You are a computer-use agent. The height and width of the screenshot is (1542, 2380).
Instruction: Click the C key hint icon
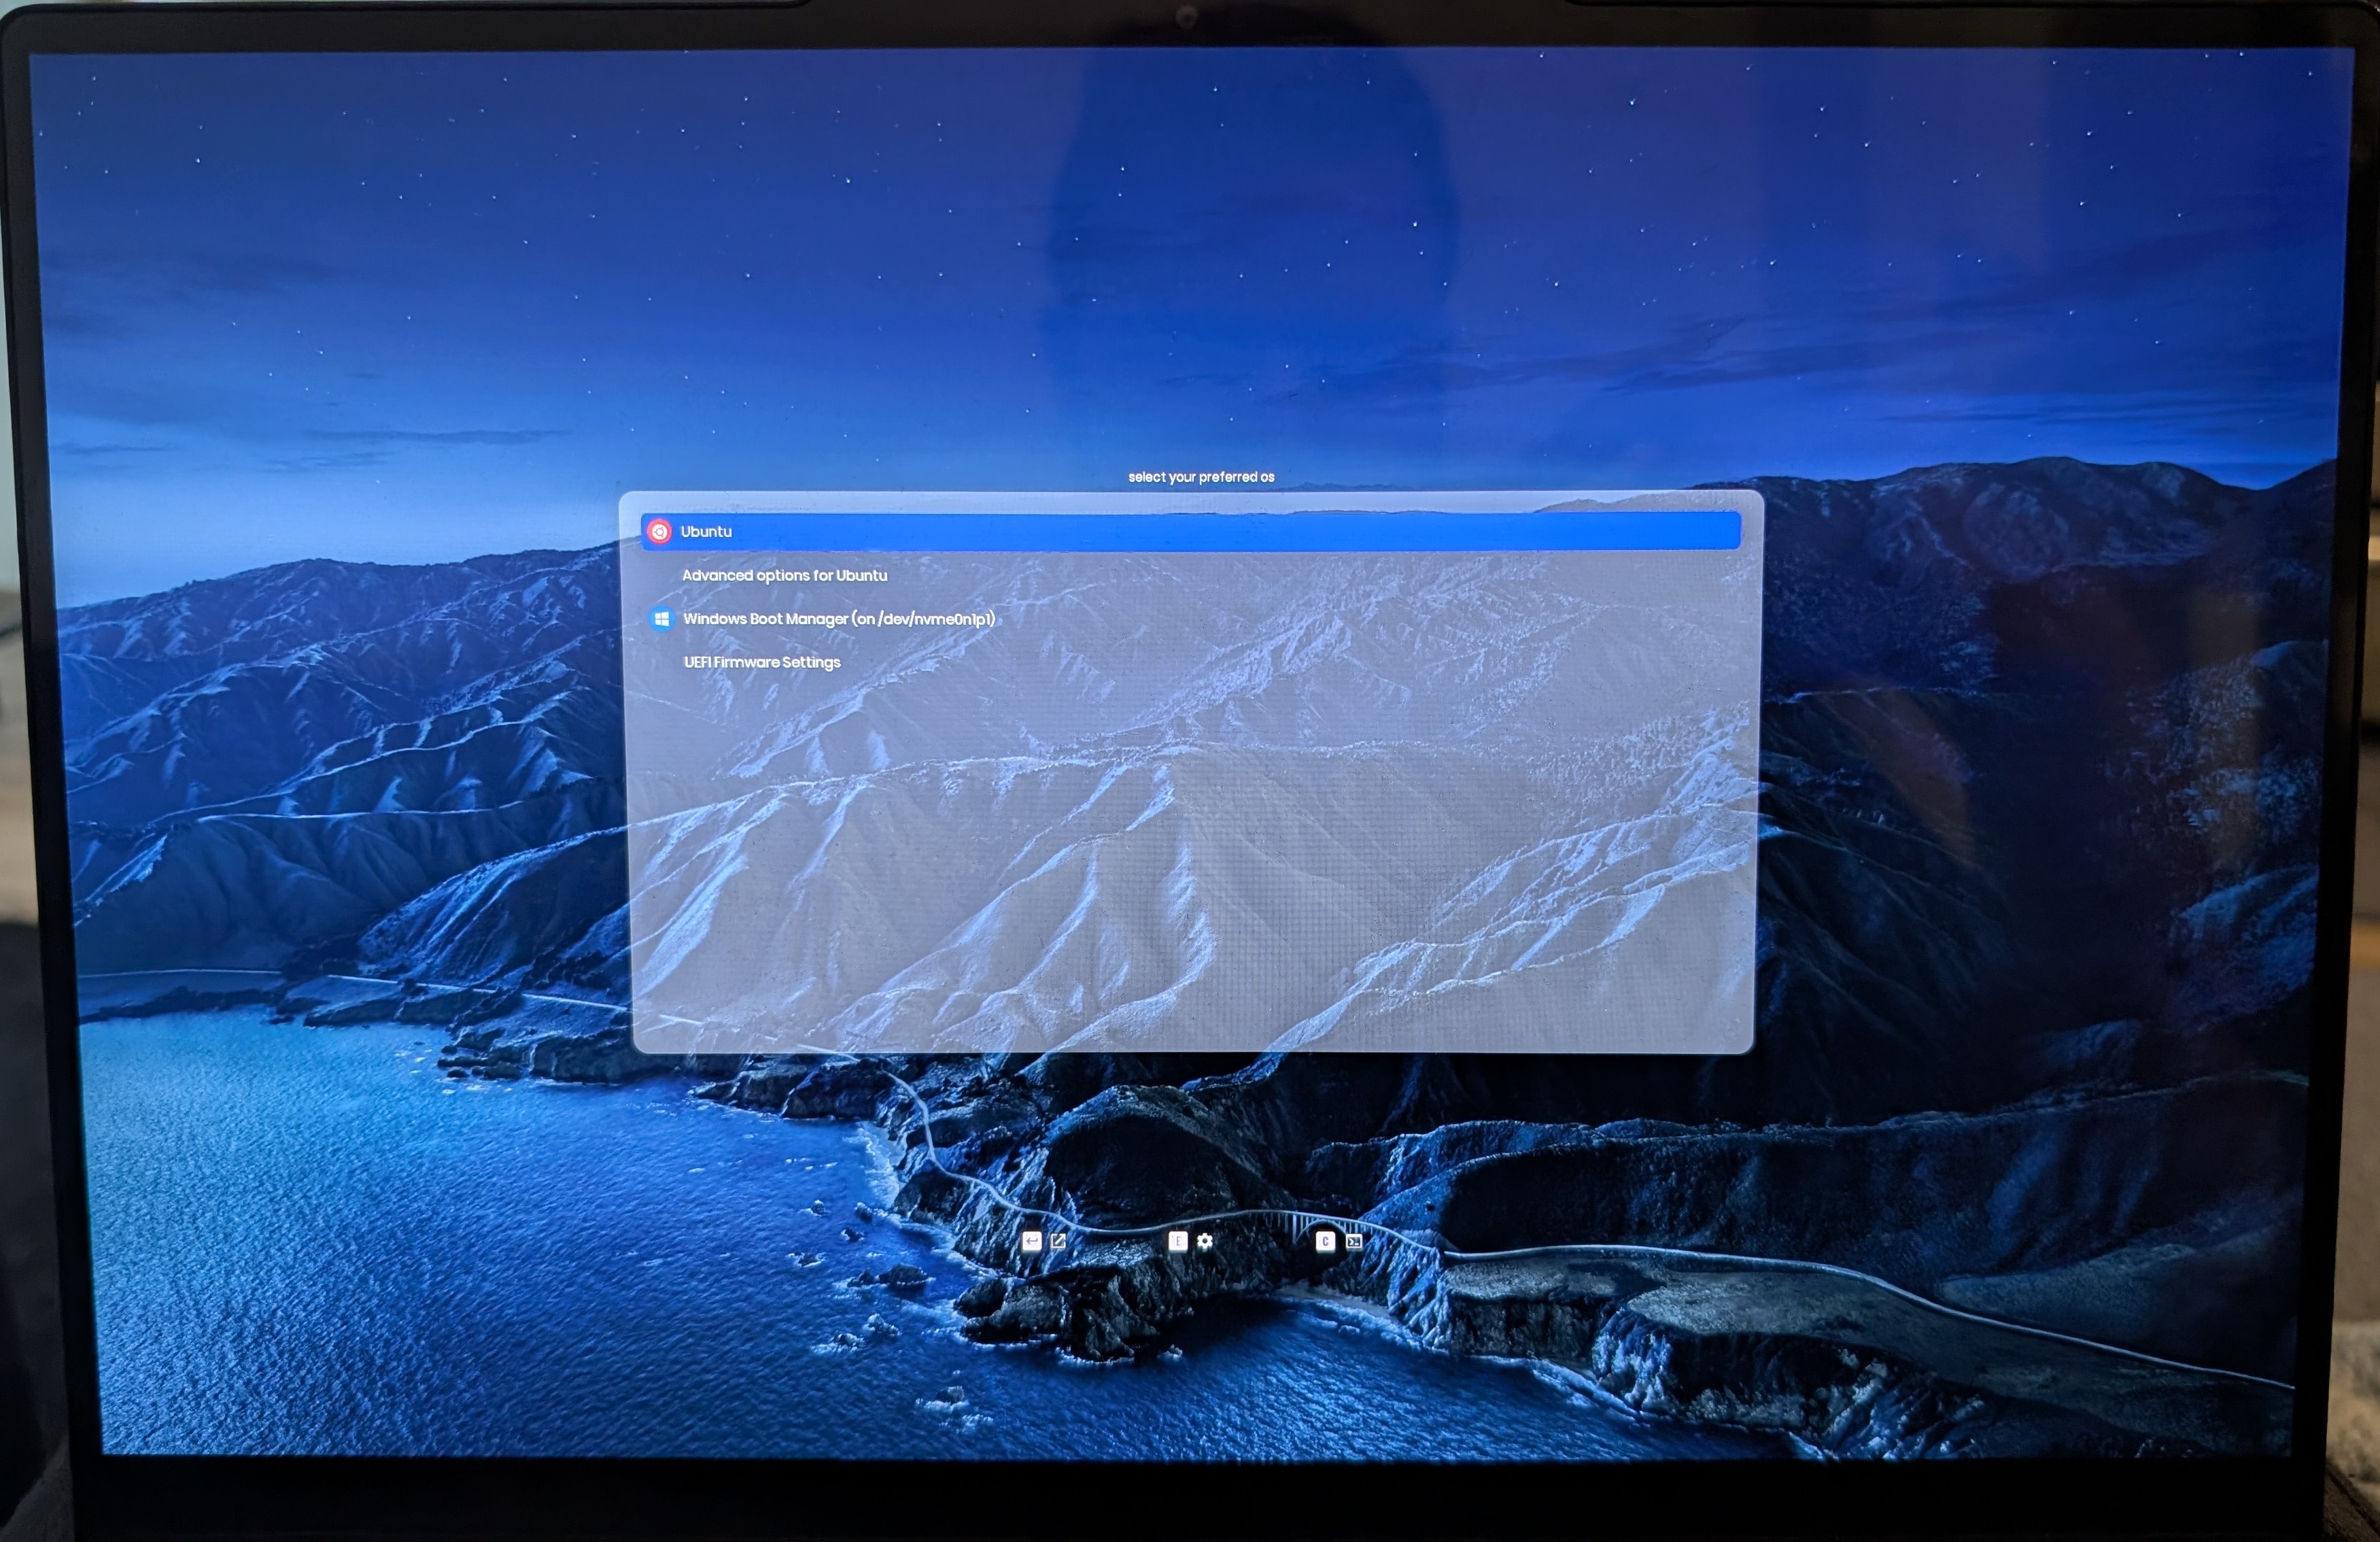pyautogui.click(x=1325, y=1241)
